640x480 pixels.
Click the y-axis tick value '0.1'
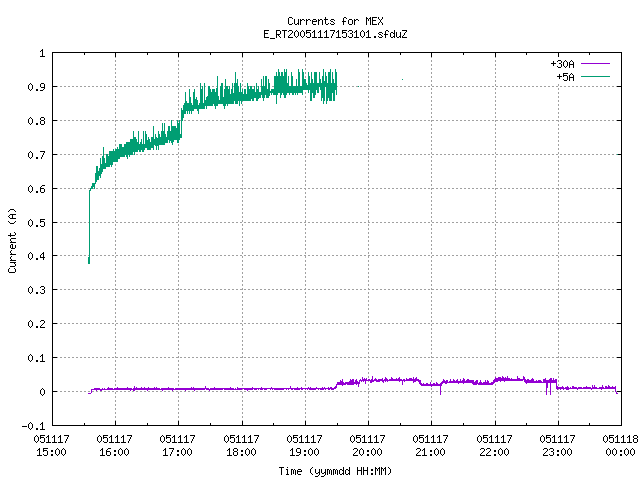(x=37, y=358)
